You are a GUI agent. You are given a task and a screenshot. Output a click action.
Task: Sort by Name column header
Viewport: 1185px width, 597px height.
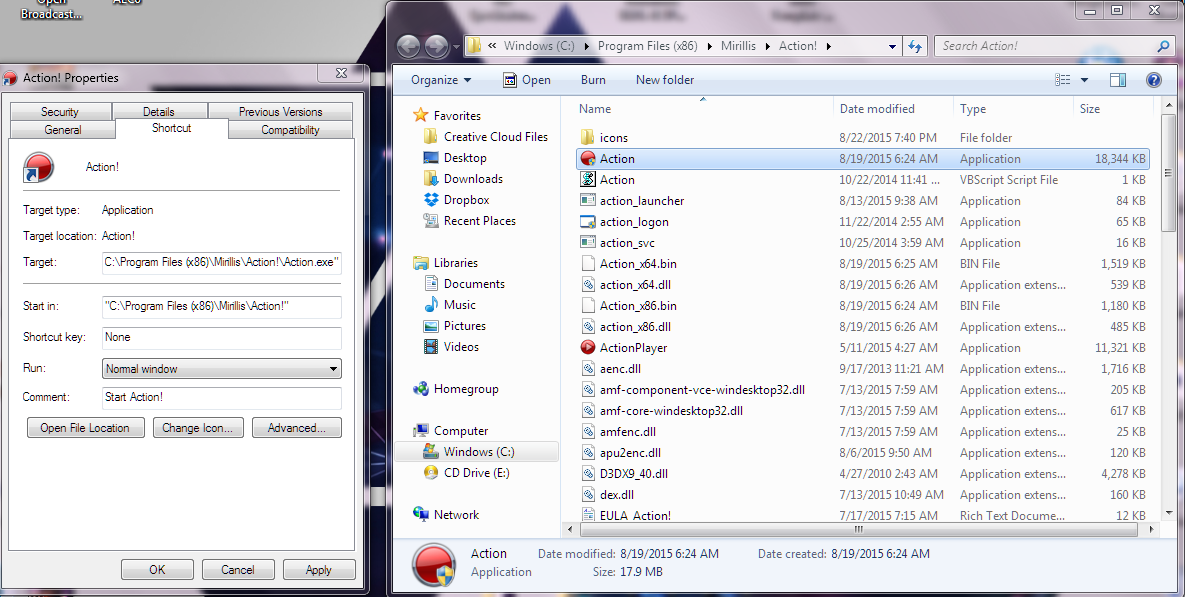tap(595, 109)
